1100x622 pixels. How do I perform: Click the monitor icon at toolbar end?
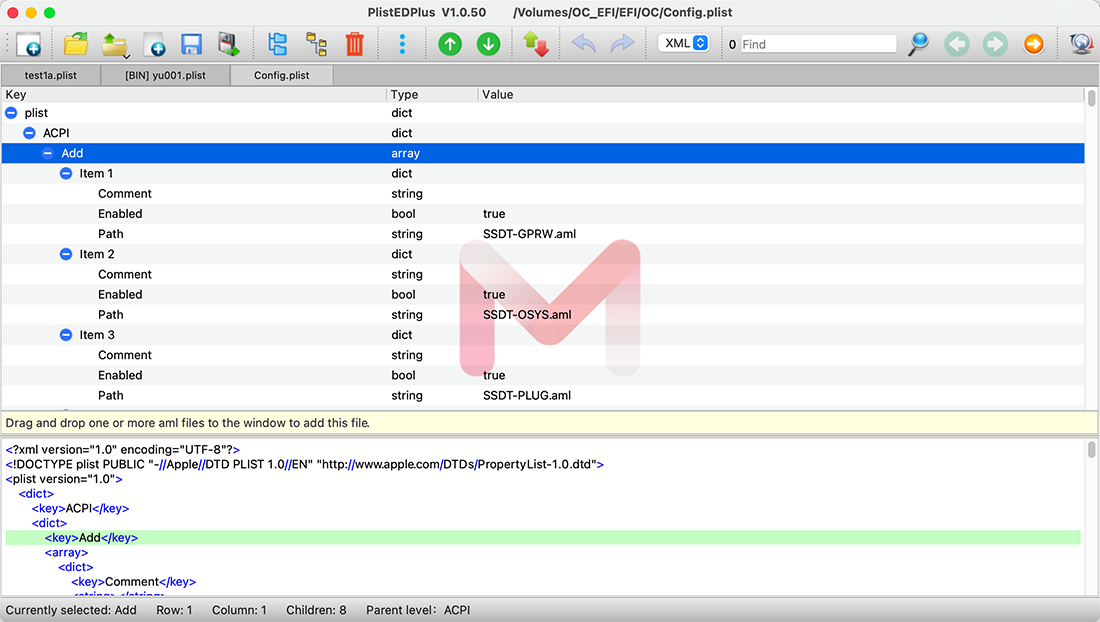pos(1082,44)
